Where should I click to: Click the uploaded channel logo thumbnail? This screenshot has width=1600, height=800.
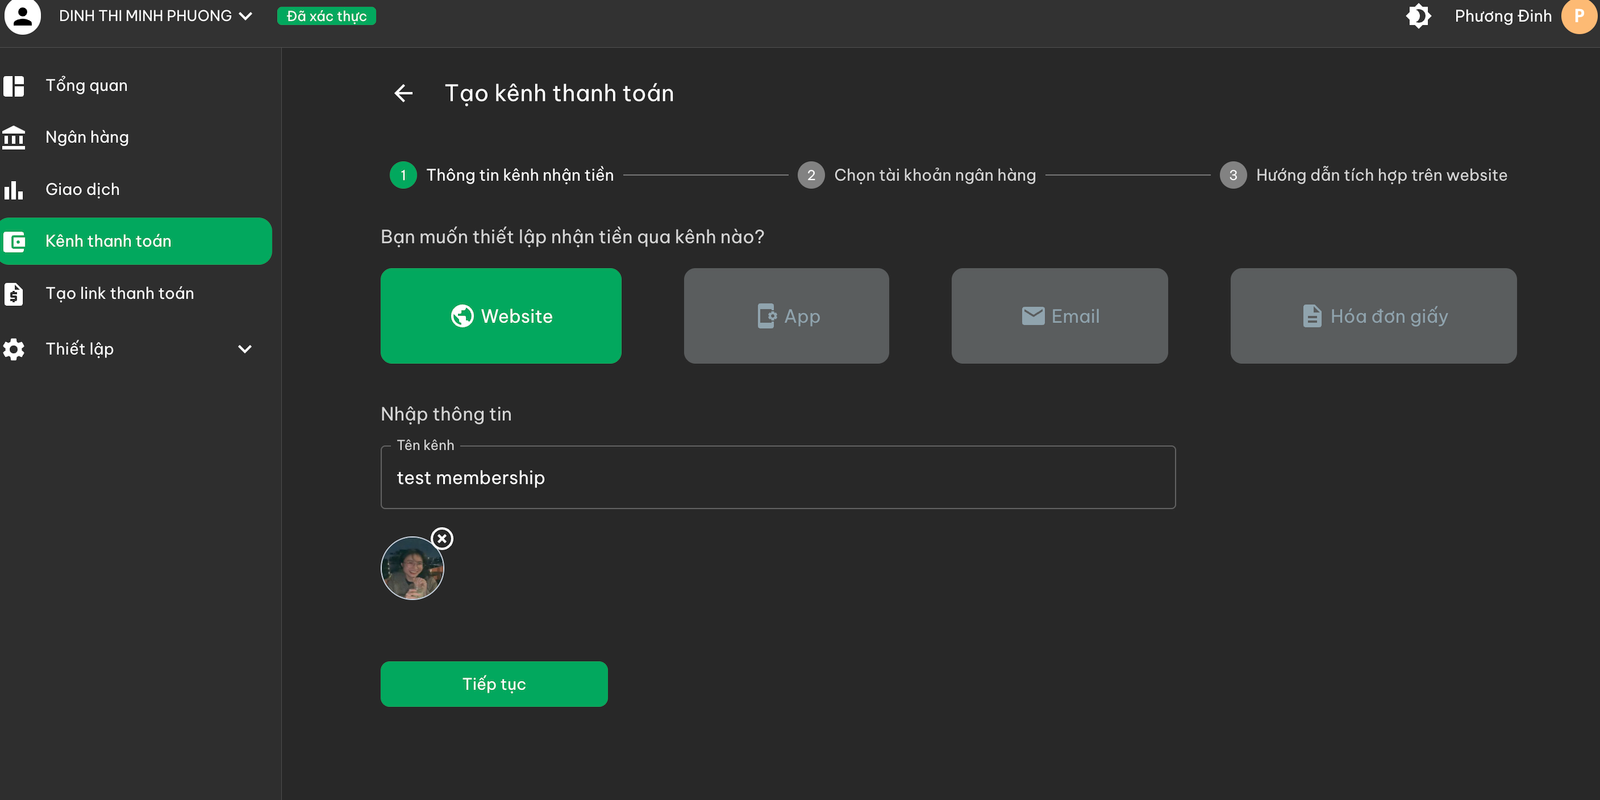(412, 568)
